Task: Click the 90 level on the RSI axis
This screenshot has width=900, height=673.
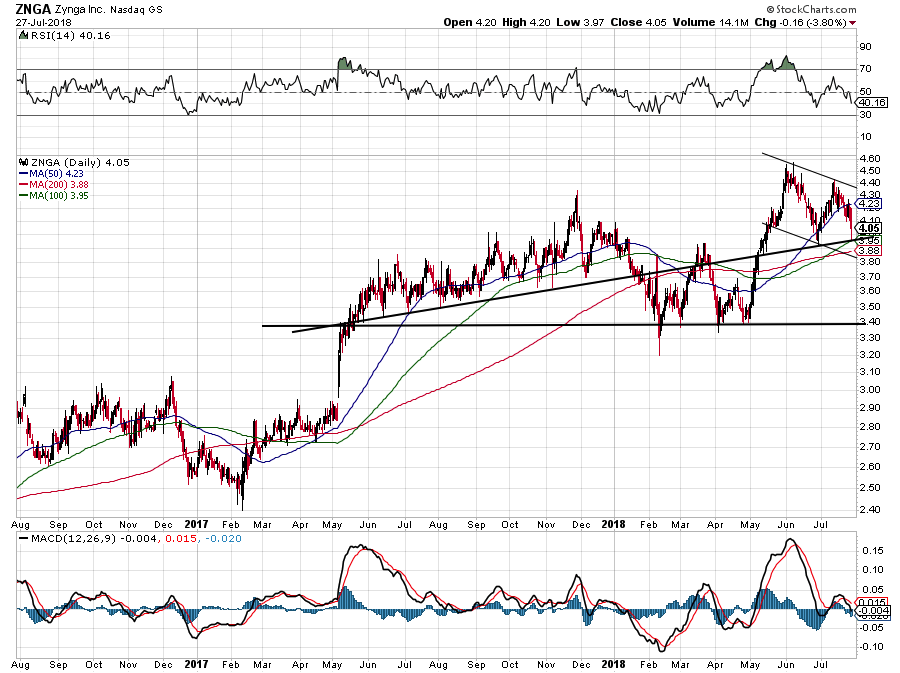Action: (x=865, y=47)
